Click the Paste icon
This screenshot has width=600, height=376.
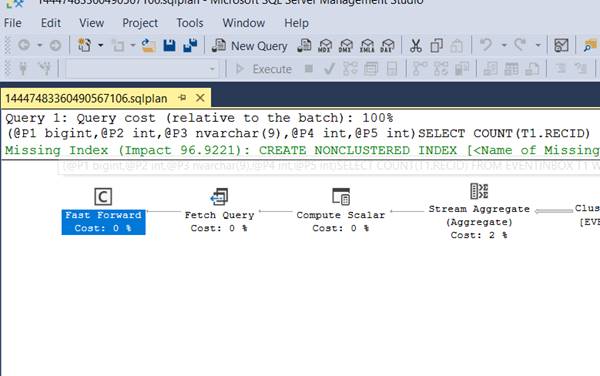tap(457, 46)
